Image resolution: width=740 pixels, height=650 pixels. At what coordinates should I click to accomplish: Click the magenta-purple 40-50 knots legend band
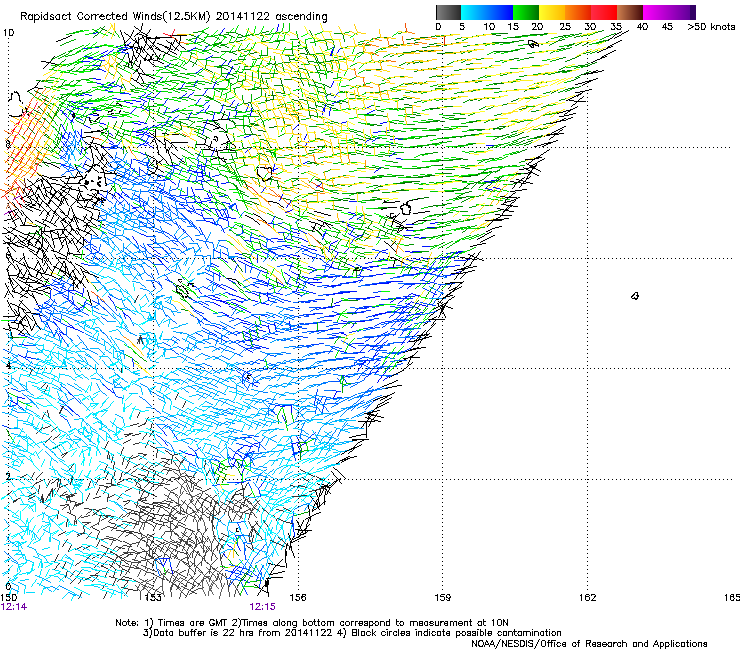[x=669, y=12]
